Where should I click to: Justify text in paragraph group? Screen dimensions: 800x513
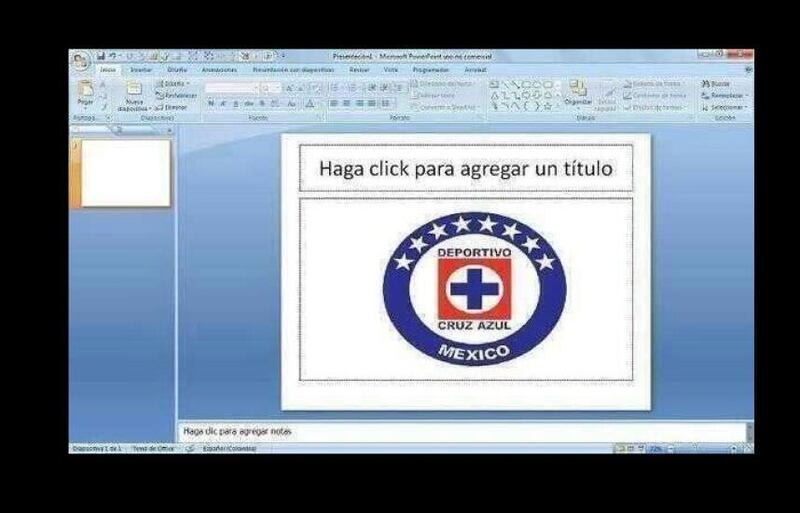point(372,104)
